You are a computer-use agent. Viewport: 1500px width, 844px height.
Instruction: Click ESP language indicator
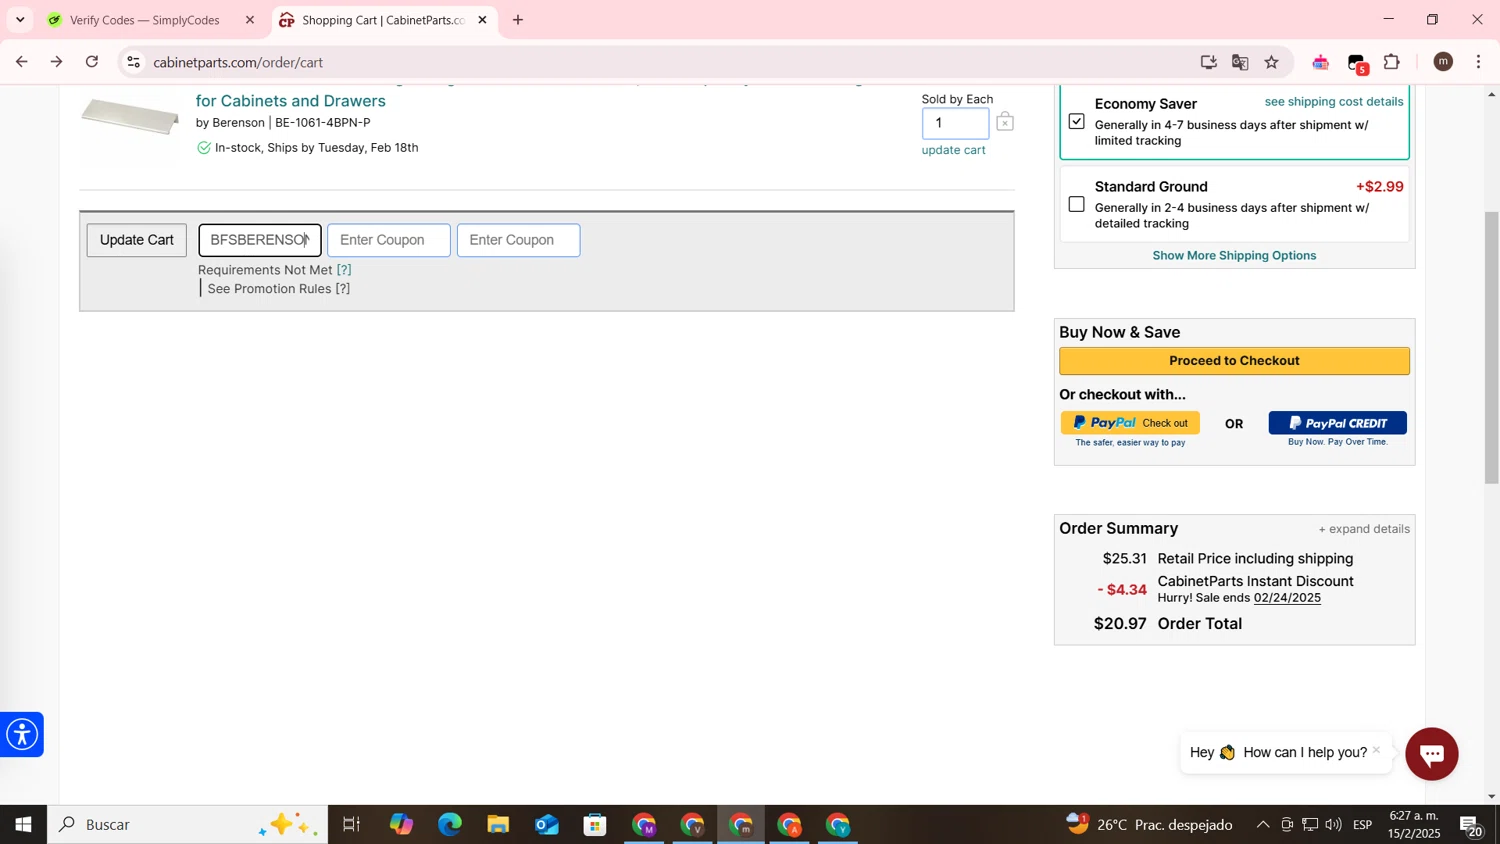pyautogui.click(x=1363, y=825)
